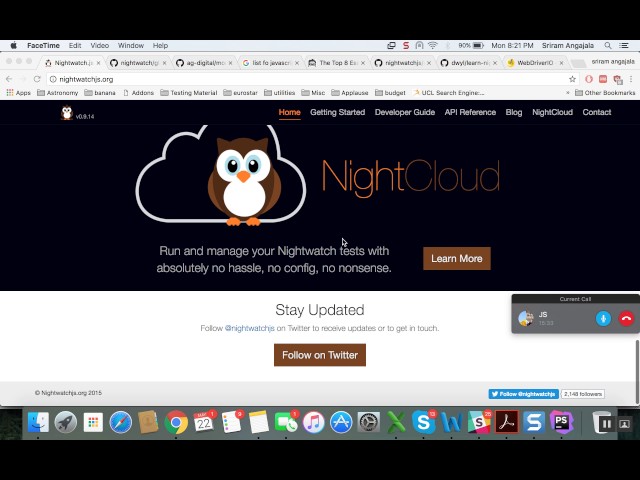The height and width of the screenshot is (480, 640).
Task: Open Google Chrome from the Dock
Action: point(176,422)
